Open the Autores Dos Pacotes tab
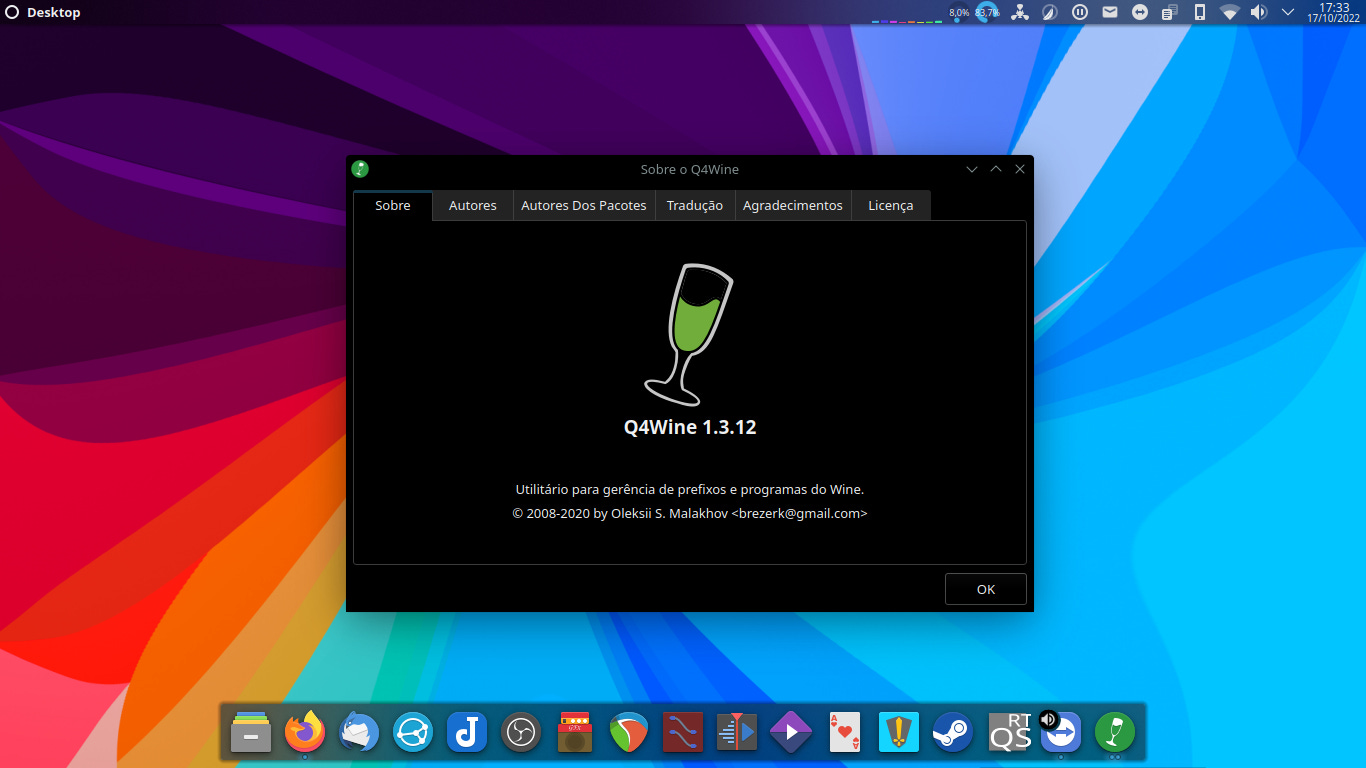The width and height of the screenshot is (1366, 768). pyautogui.click(x=584, y=205)
